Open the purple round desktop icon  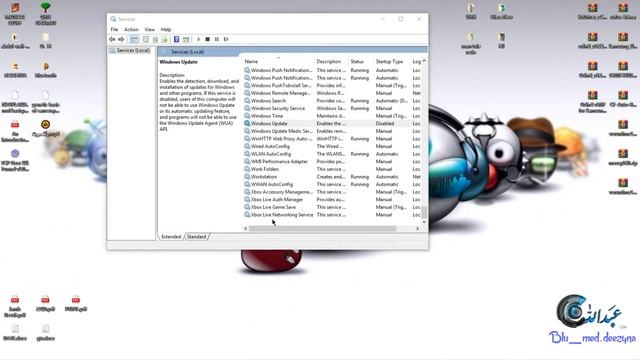pos(15,153)
